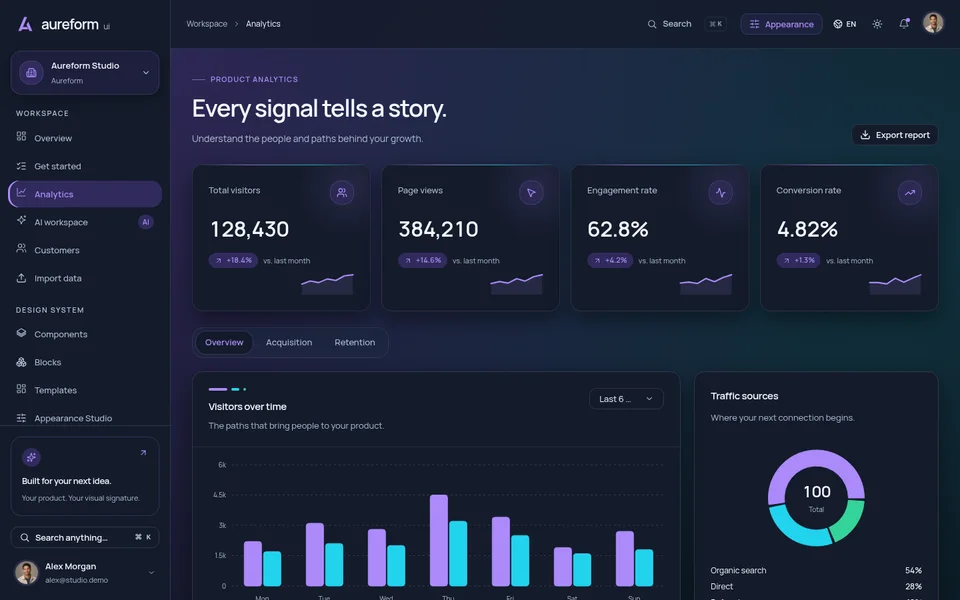Click the sparkle icon in promo card
The height and width of the screenshot is (600, 960).
click(x=31, y=457)
